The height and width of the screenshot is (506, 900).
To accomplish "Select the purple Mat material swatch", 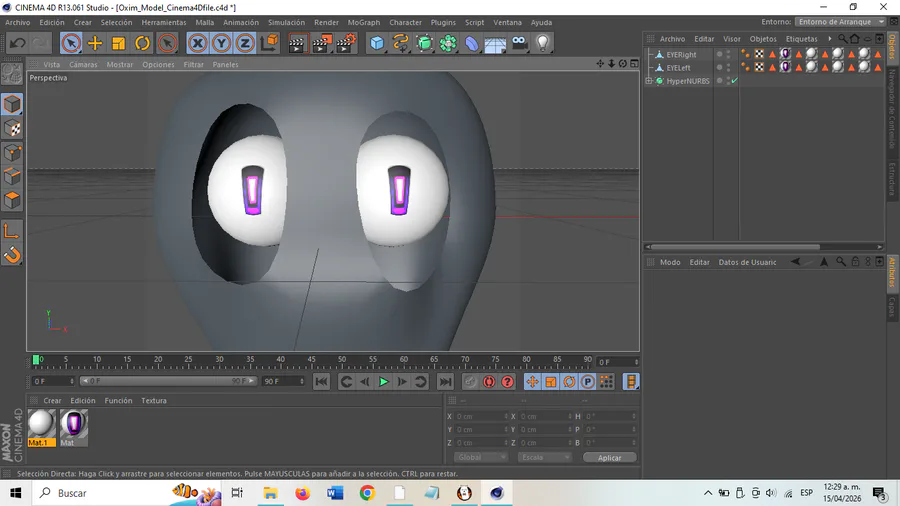I will (73, 425).
